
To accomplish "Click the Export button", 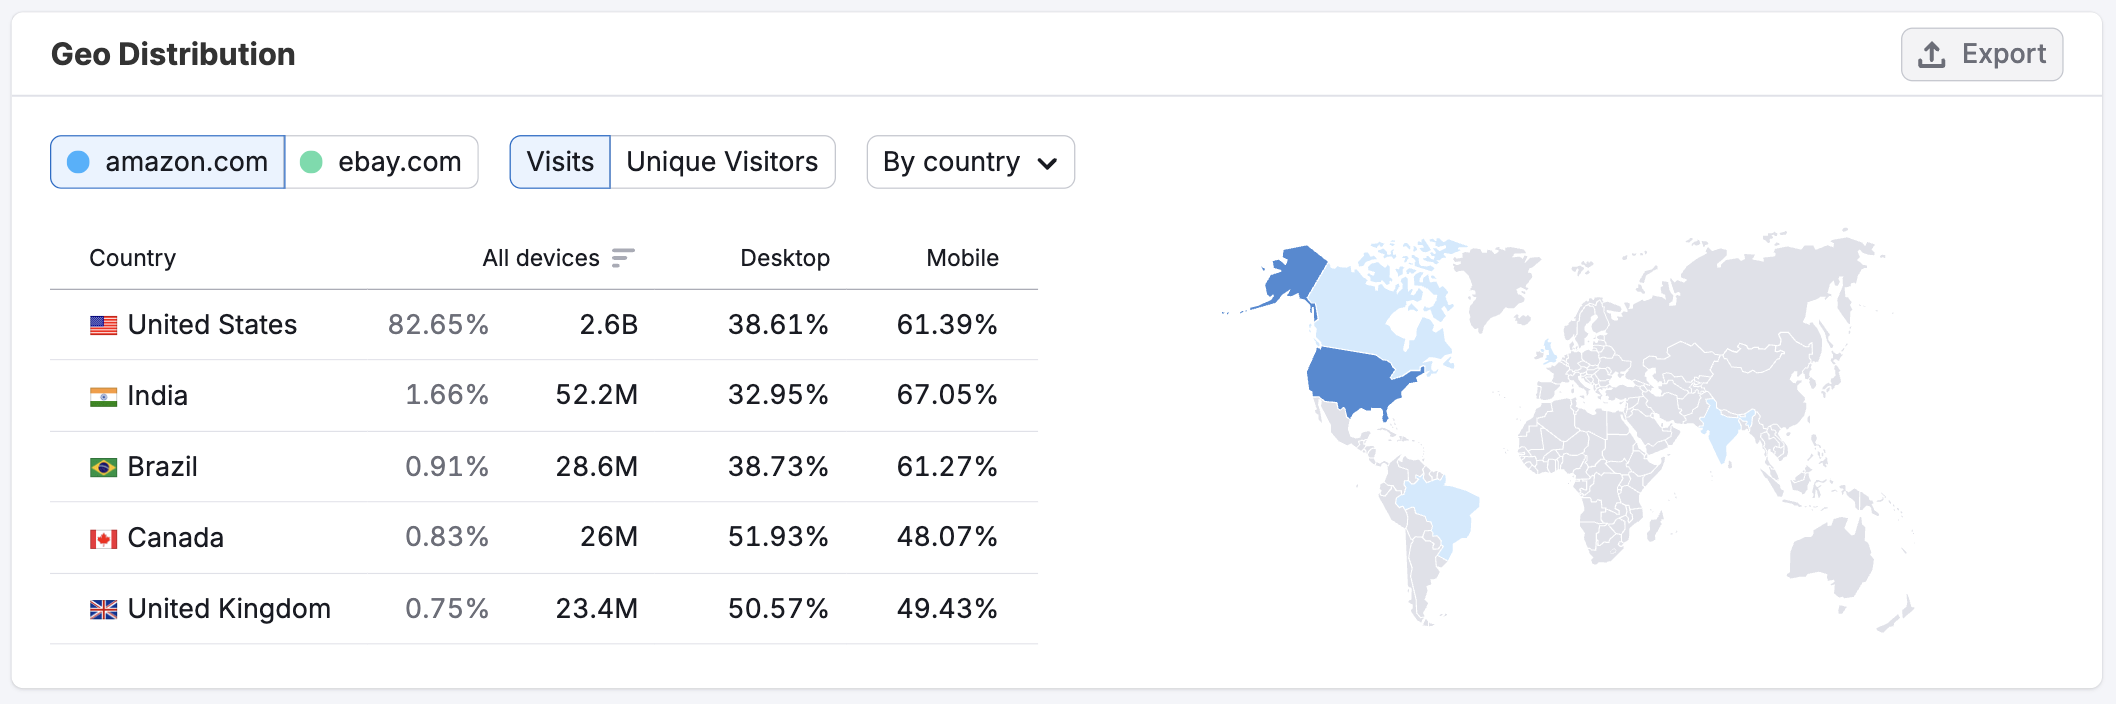I will coord(1981,54).
